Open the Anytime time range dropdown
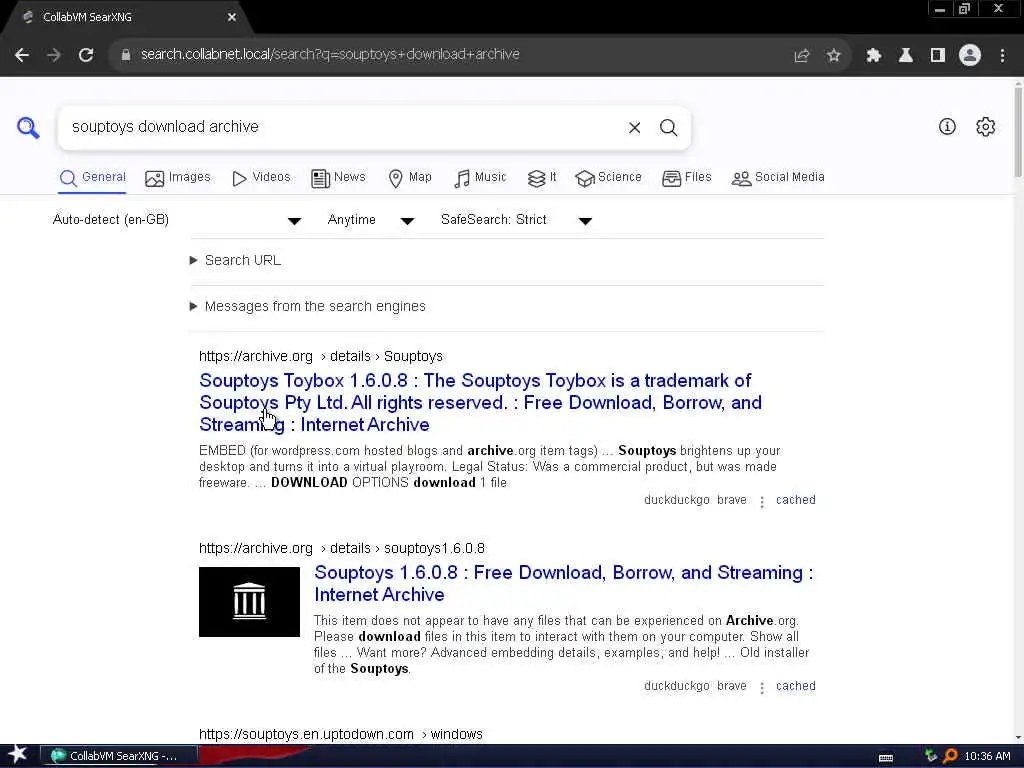 pyautogui.click(x=370, y=220)
